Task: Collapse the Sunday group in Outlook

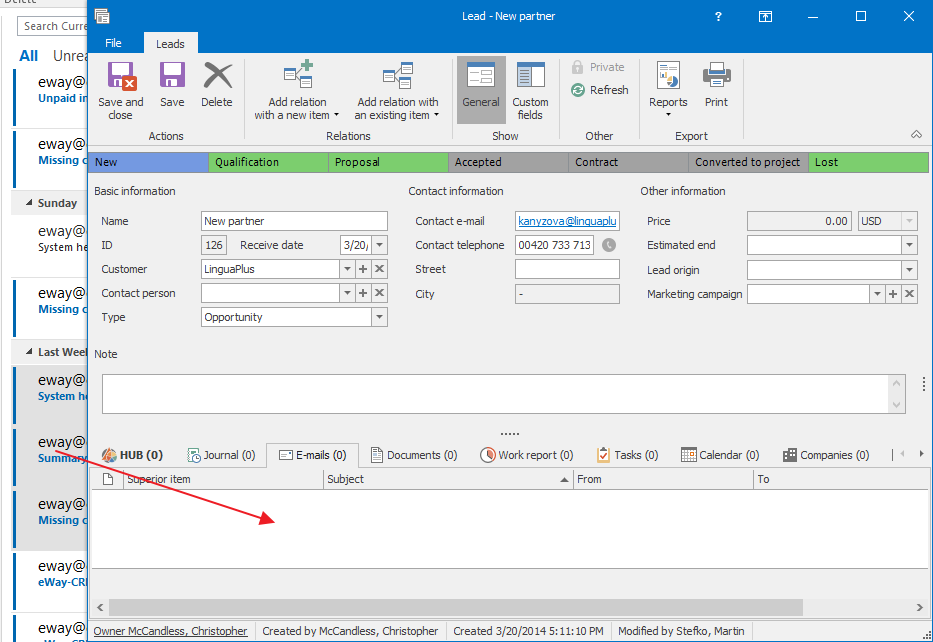Action: click(29, 203)
